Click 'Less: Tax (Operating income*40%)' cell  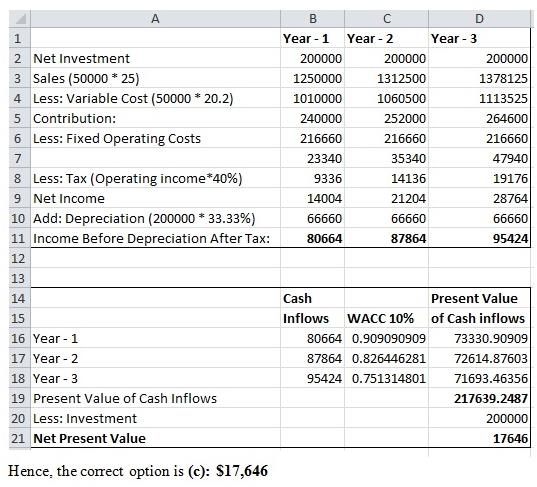155,178
